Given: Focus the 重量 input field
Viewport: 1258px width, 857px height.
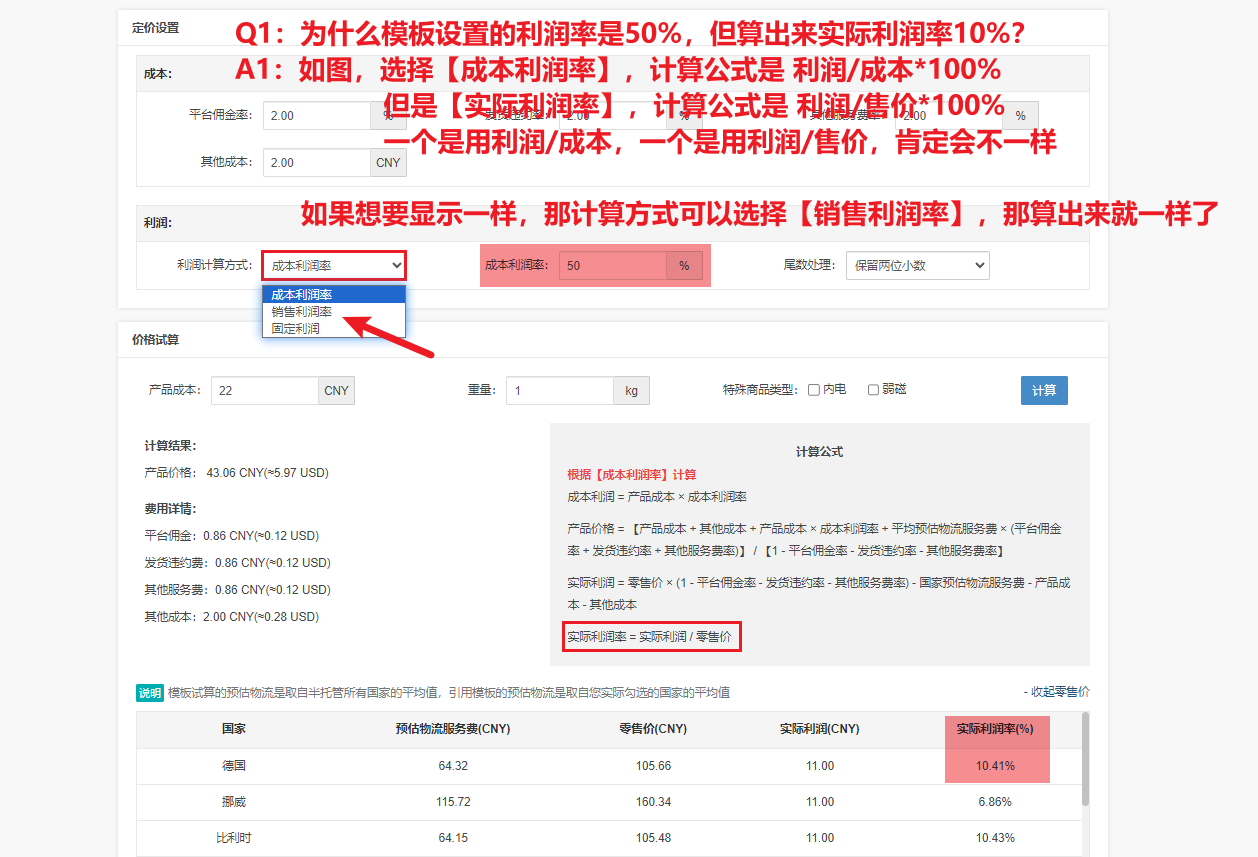Looking at the screenshot, I should tap(560, 390).
